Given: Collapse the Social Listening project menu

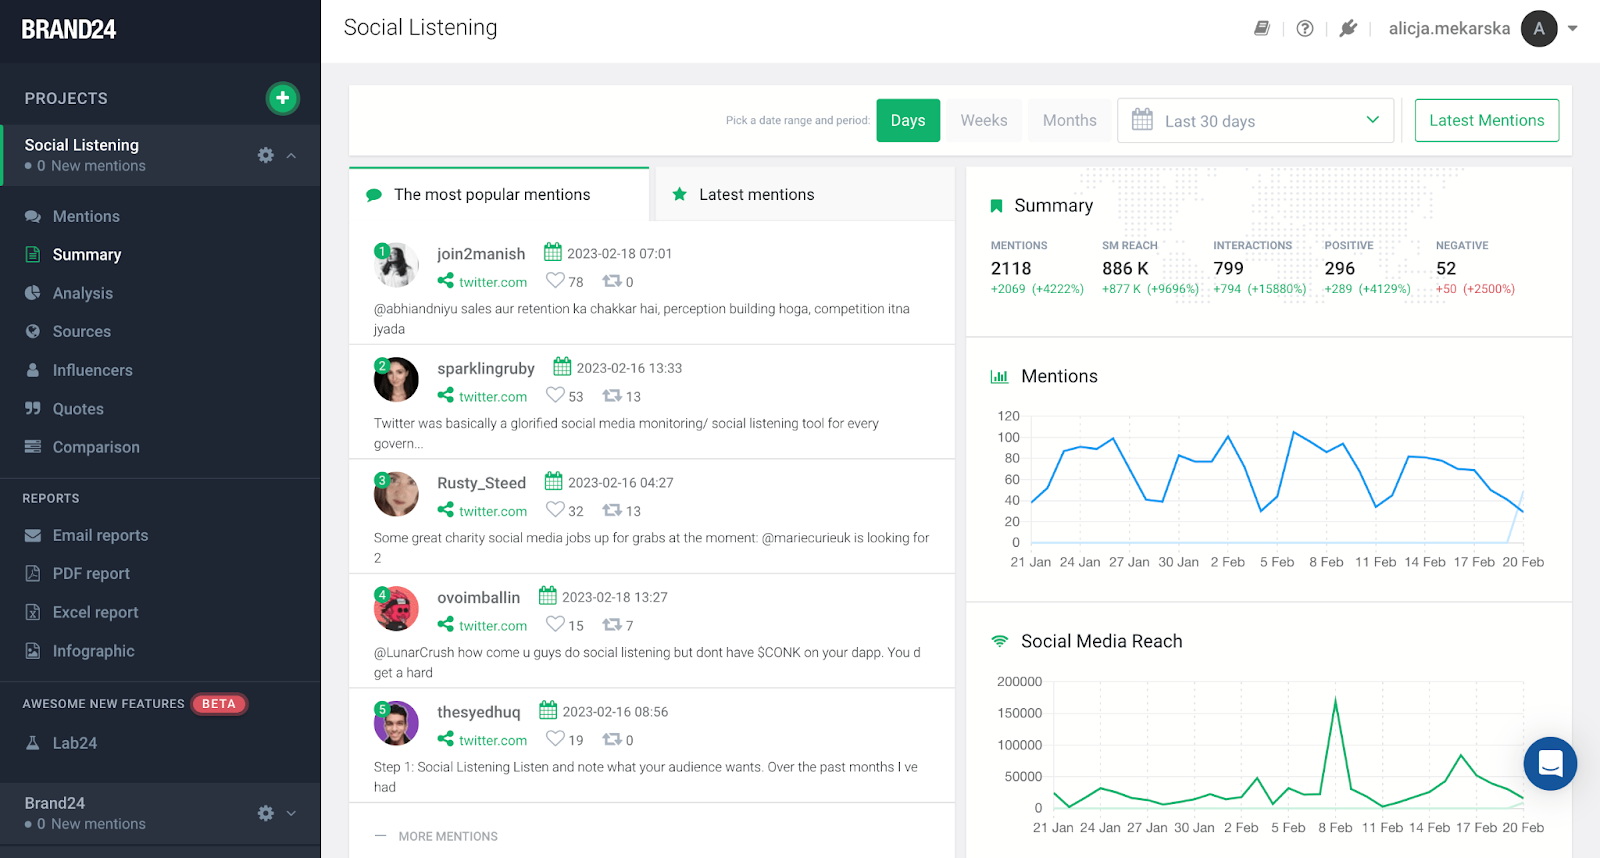Looking at the screenshot, I should 291,155.
